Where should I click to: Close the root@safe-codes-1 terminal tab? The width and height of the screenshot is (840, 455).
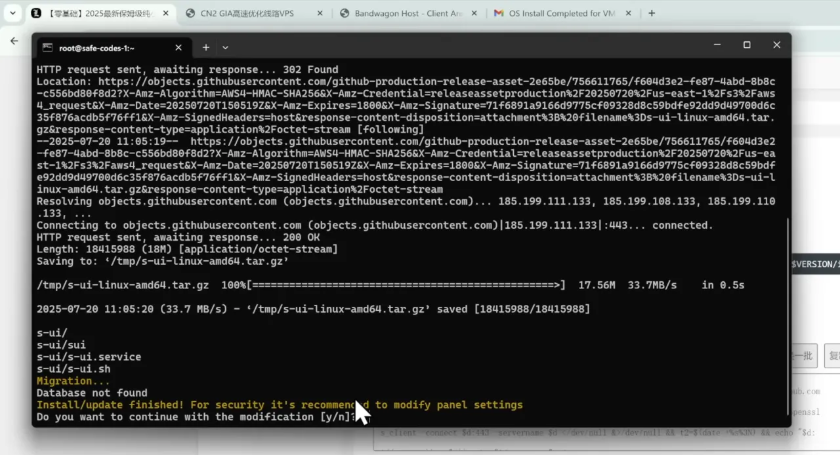coord(178,48)
